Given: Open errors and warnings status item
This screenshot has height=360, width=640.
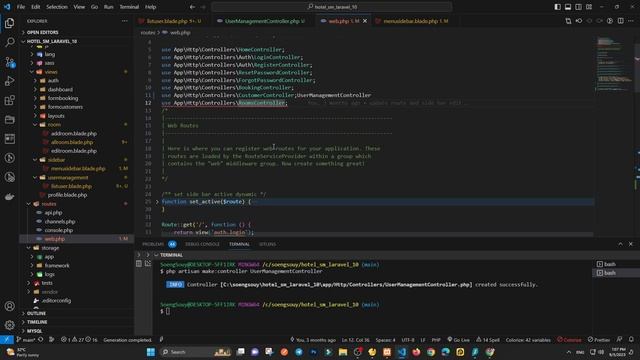Looking at the screenshot, I should coord(79,340).
